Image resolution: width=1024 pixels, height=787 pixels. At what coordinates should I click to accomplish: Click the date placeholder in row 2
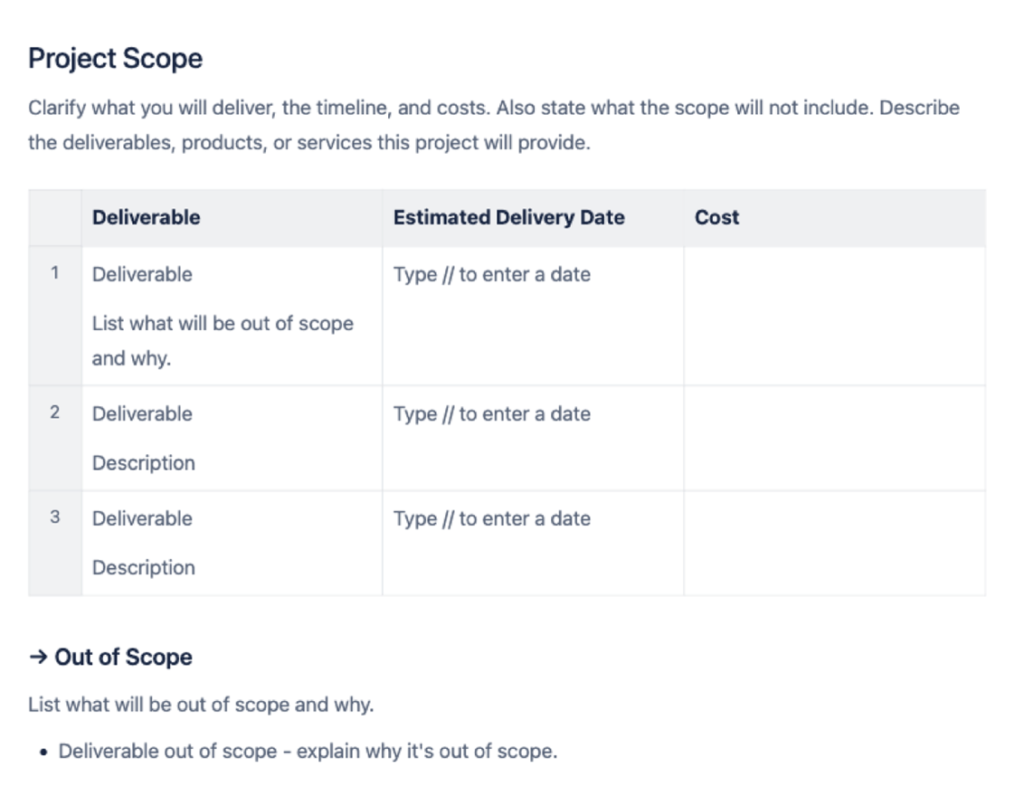[491, 414]
